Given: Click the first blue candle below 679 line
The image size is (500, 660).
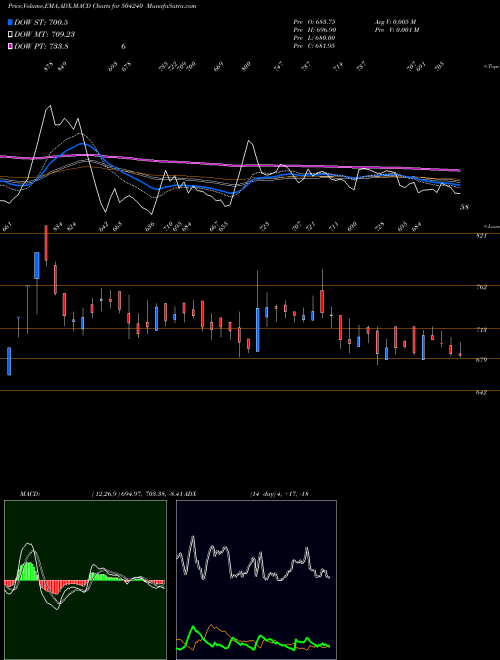Looking at the screenshot, I should [9, 361].
